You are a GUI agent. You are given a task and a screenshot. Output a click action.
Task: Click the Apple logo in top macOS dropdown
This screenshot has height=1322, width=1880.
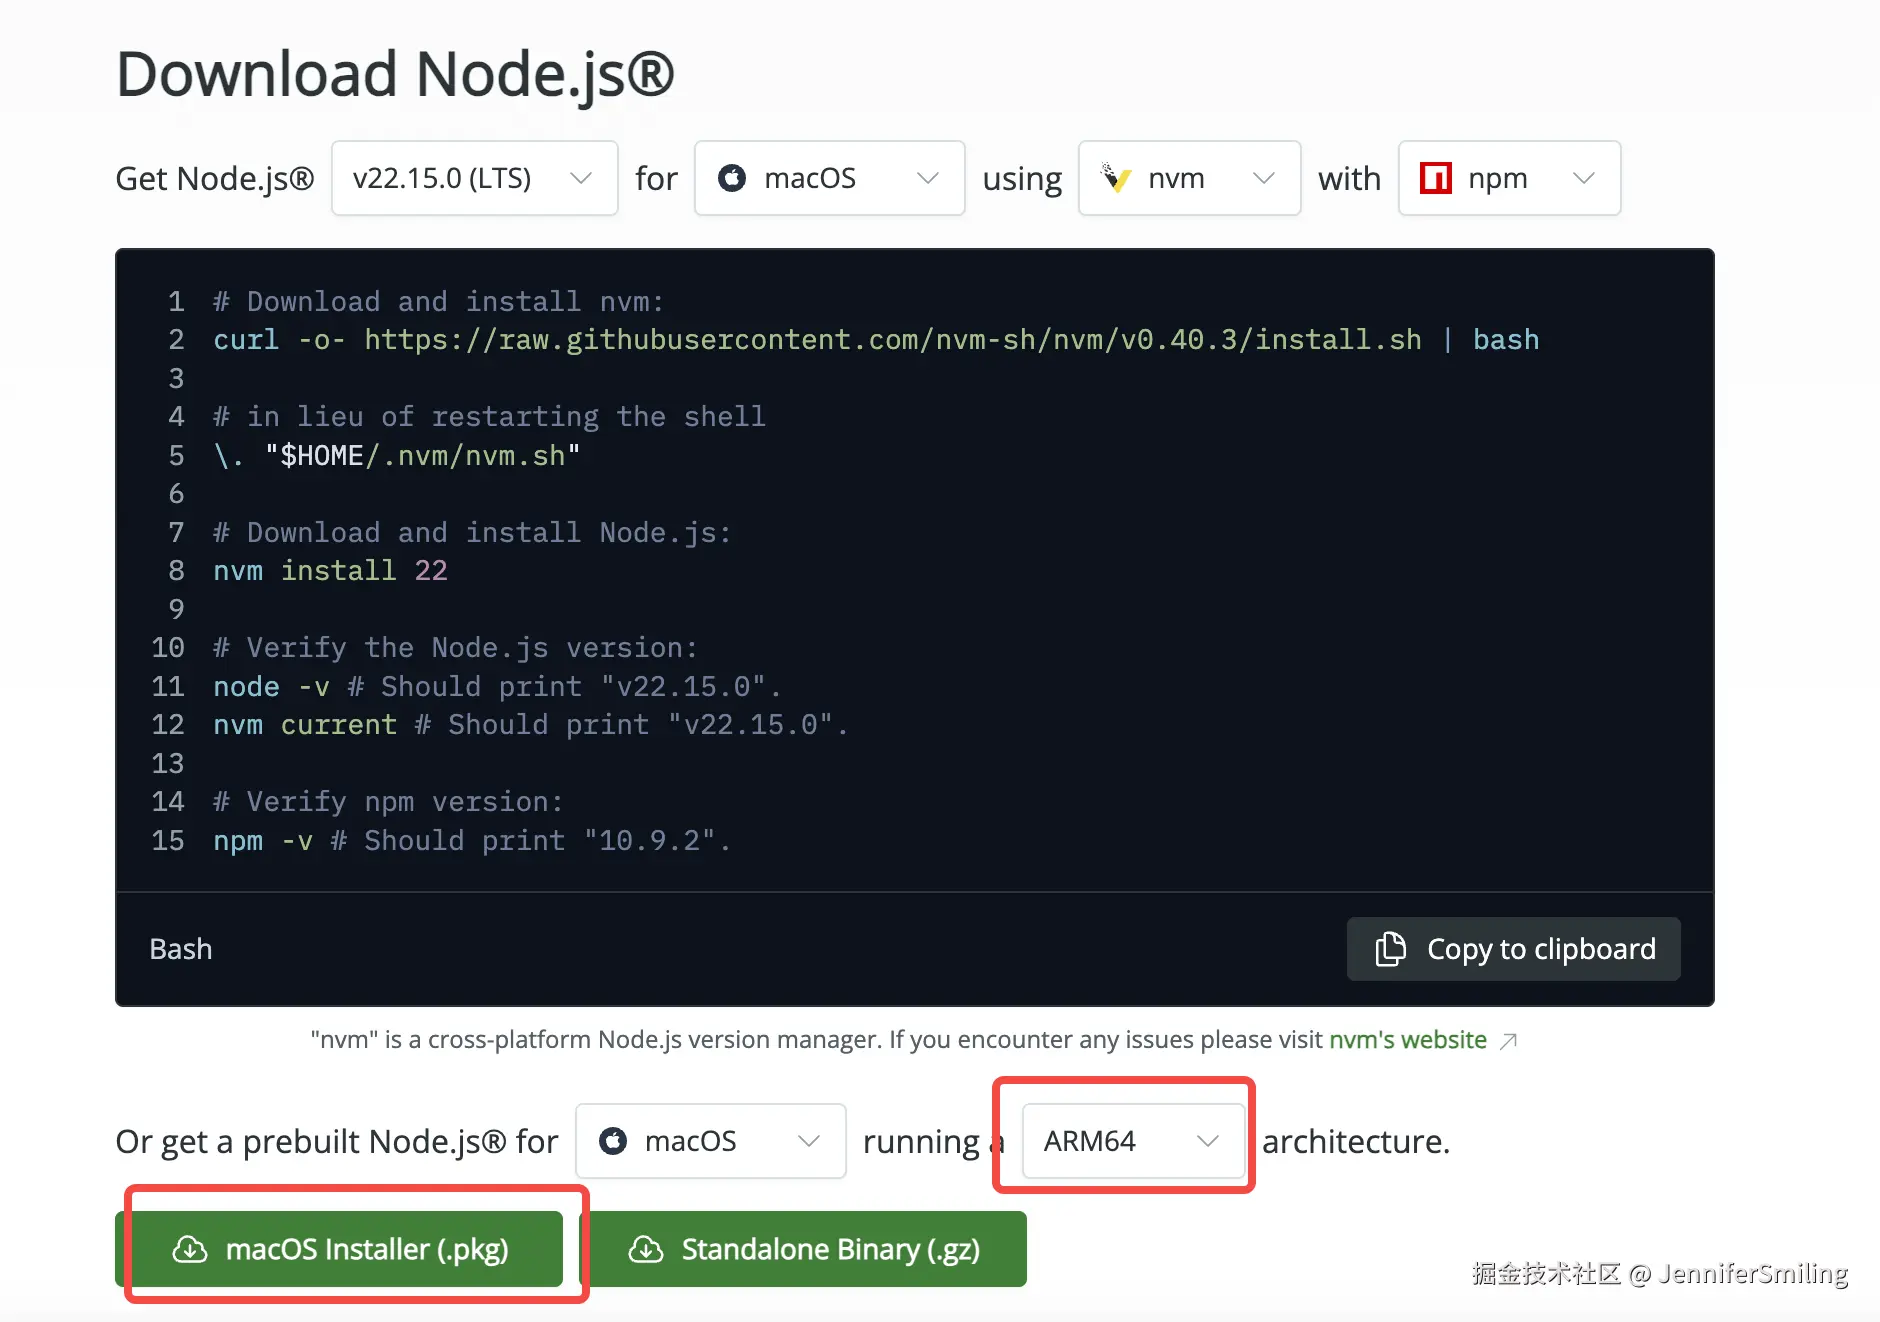[732, 178]
